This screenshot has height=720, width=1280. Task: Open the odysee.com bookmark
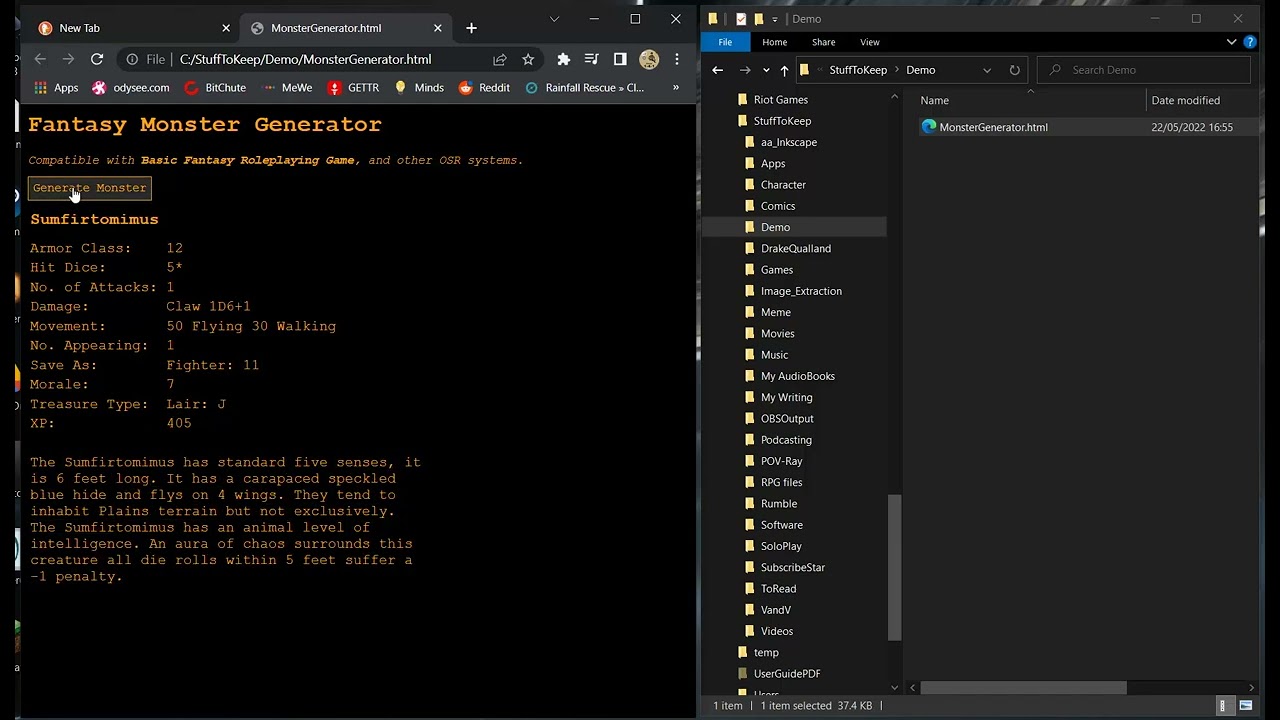131,88
